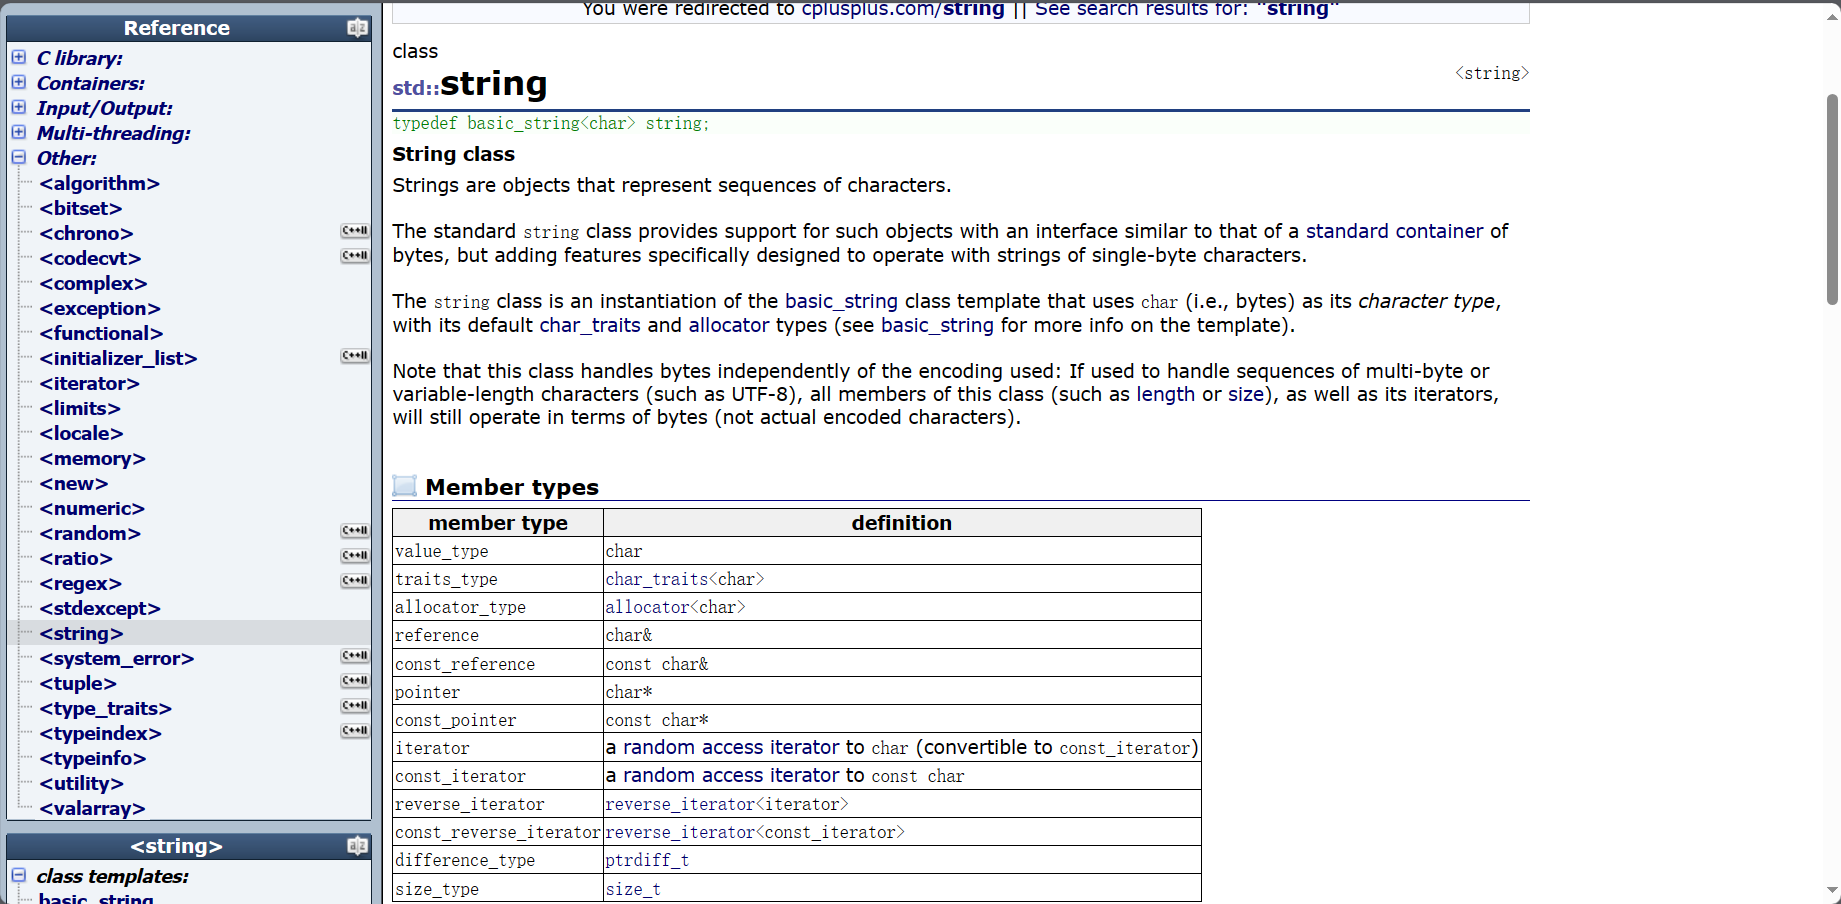Click the C++11 badge next to <chrono>

pos(354,230)
